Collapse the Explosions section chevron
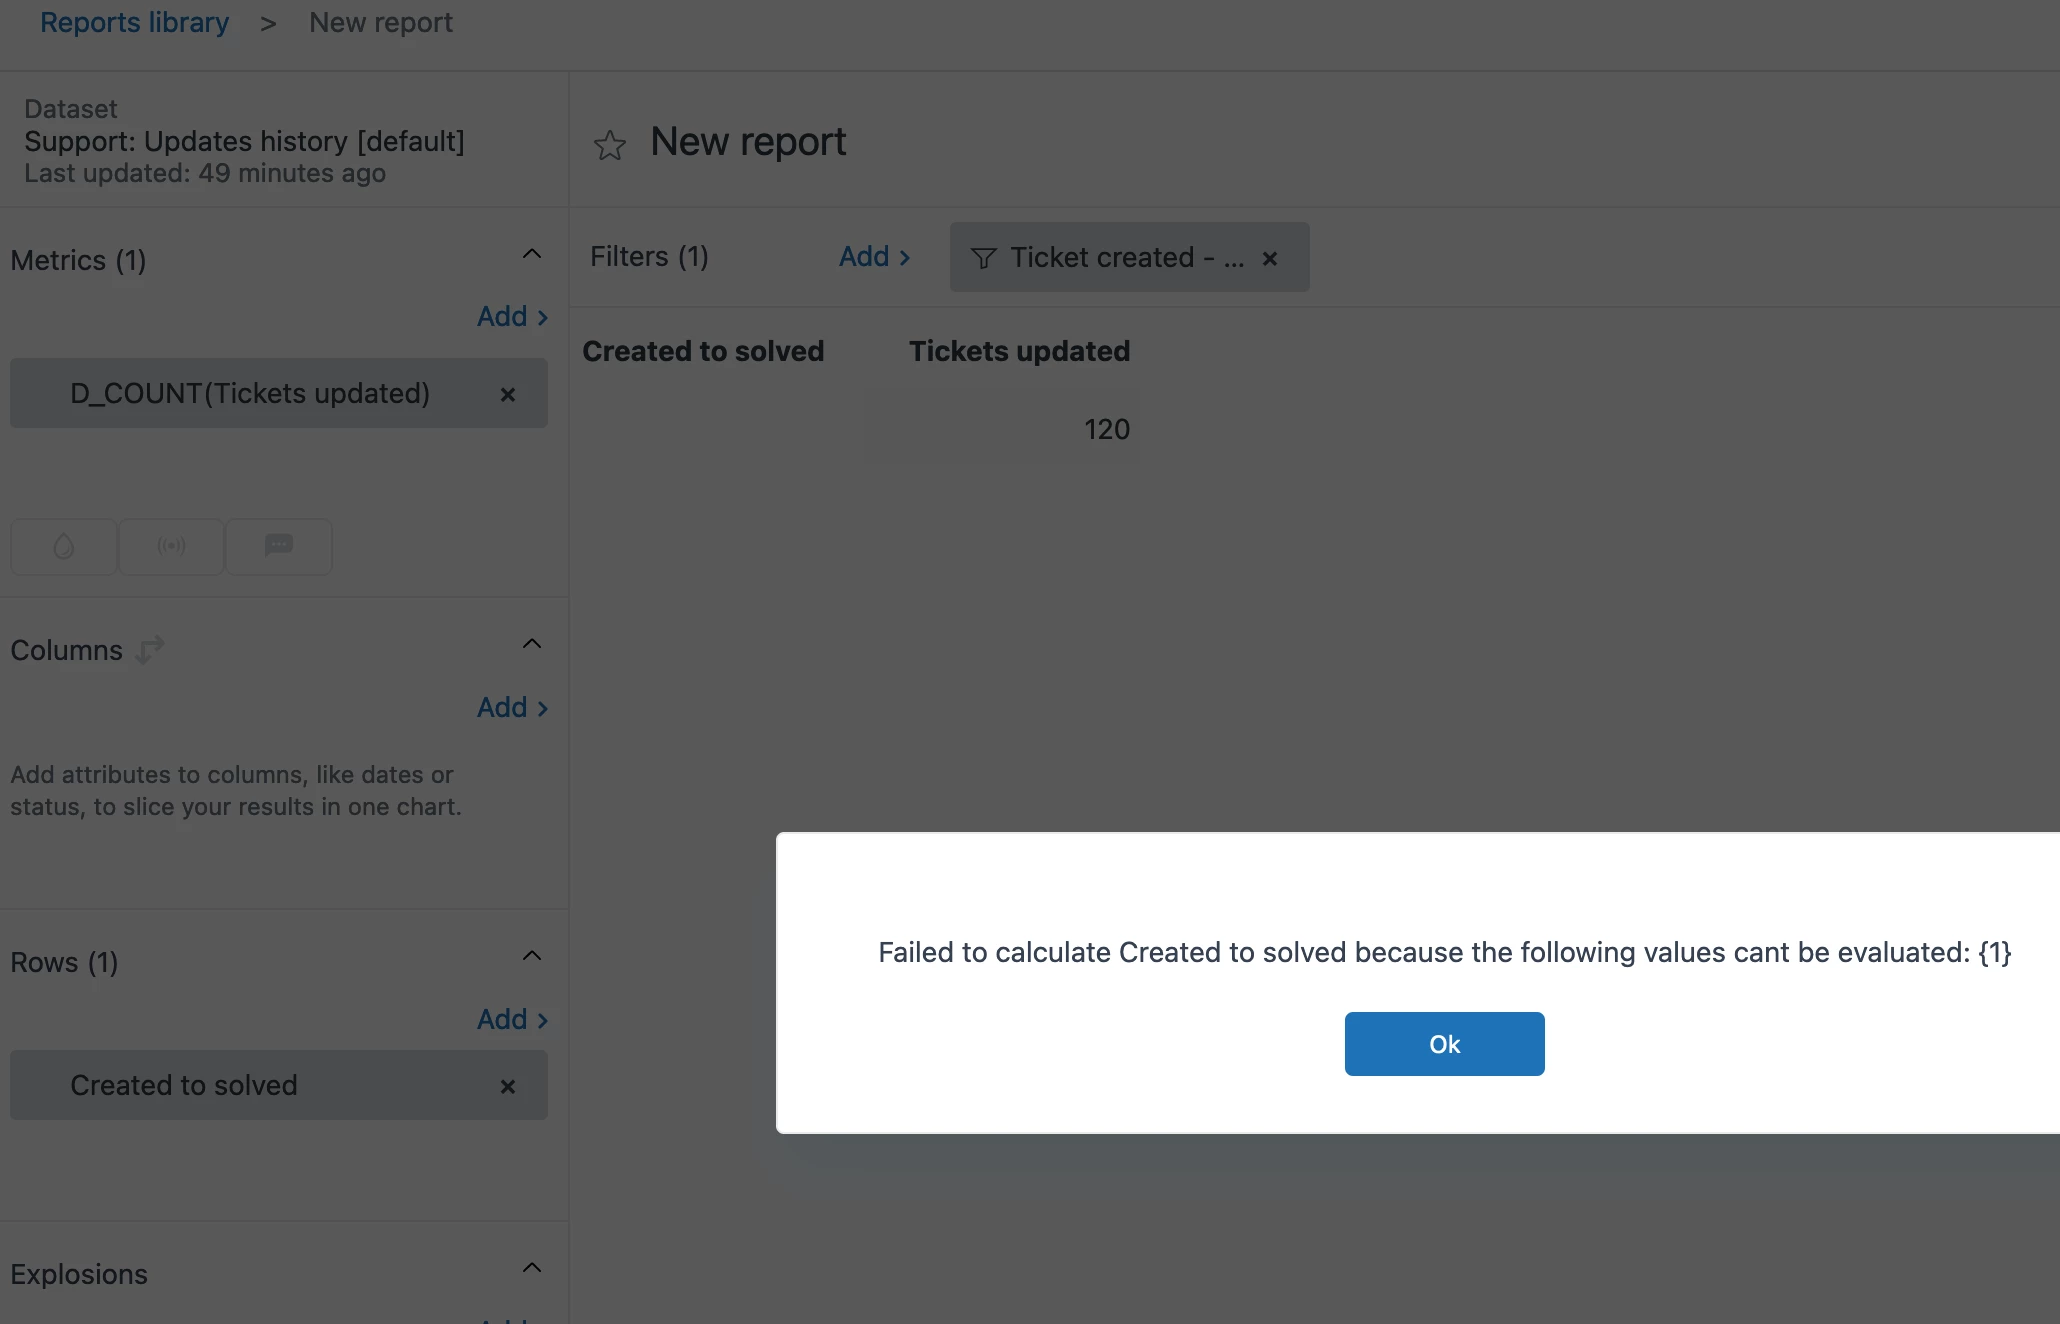The image size is (2060, 1324). [x=532, y=1268]
